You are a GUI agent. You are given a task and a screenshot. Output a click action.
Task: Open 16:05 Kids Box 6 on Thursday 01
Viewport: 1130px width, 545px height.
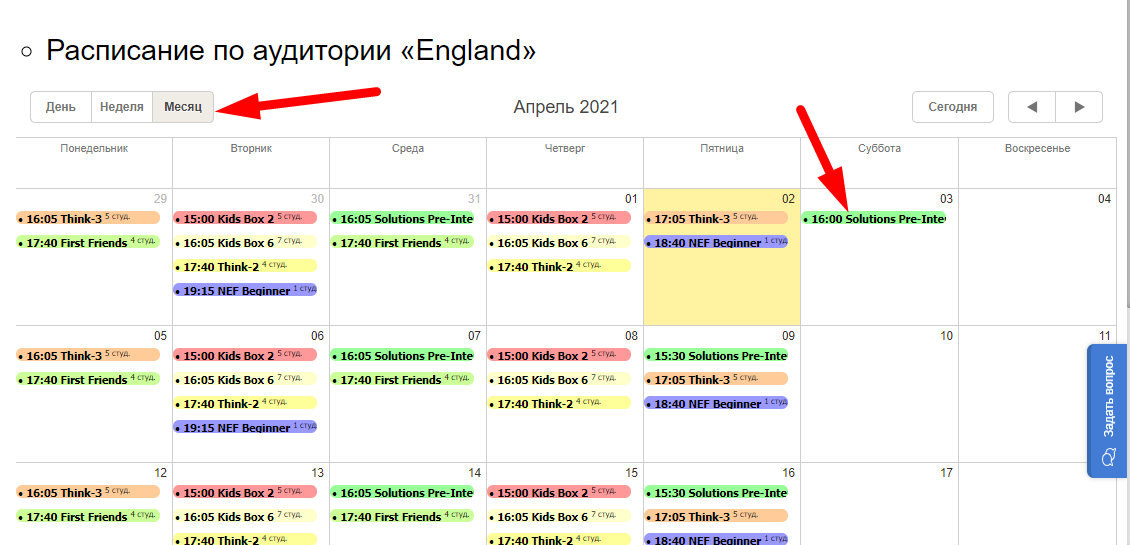[559, 242]
